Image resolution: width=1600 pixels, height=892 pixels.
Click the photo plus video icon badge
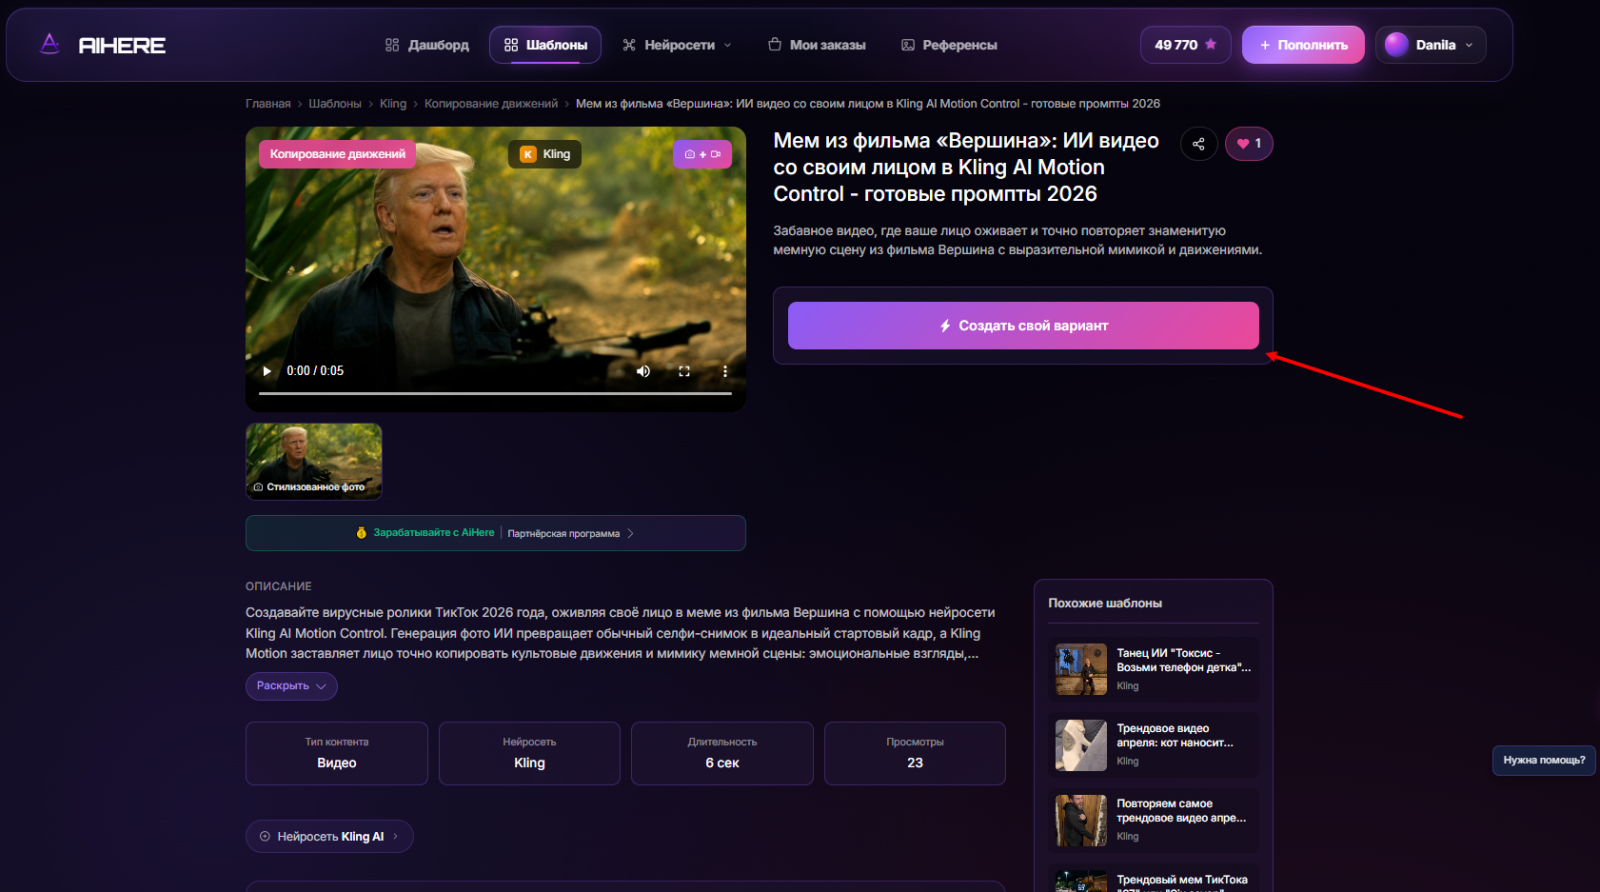[x=703, y=154]
